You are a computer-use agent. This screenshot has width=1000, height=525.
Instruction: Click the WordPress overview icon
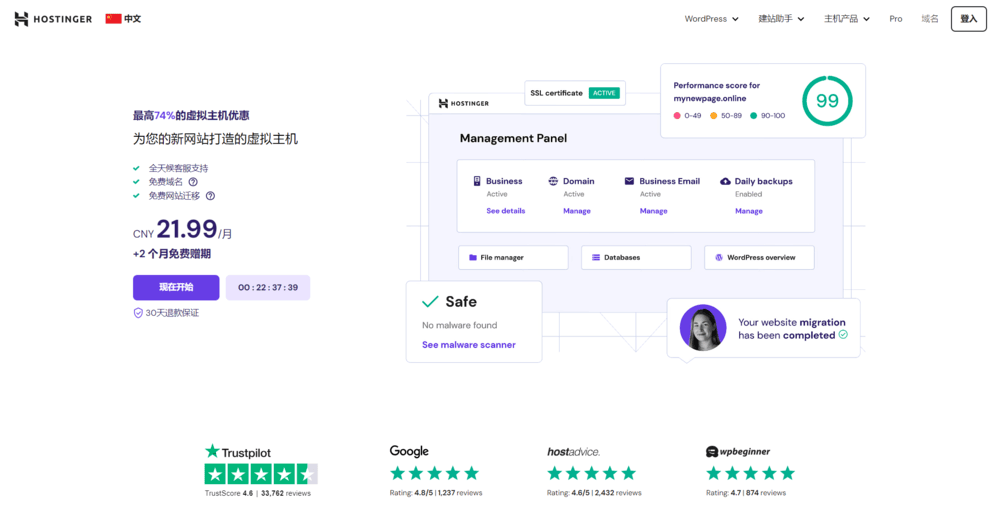pyautogui.click(x=719, y=258)
